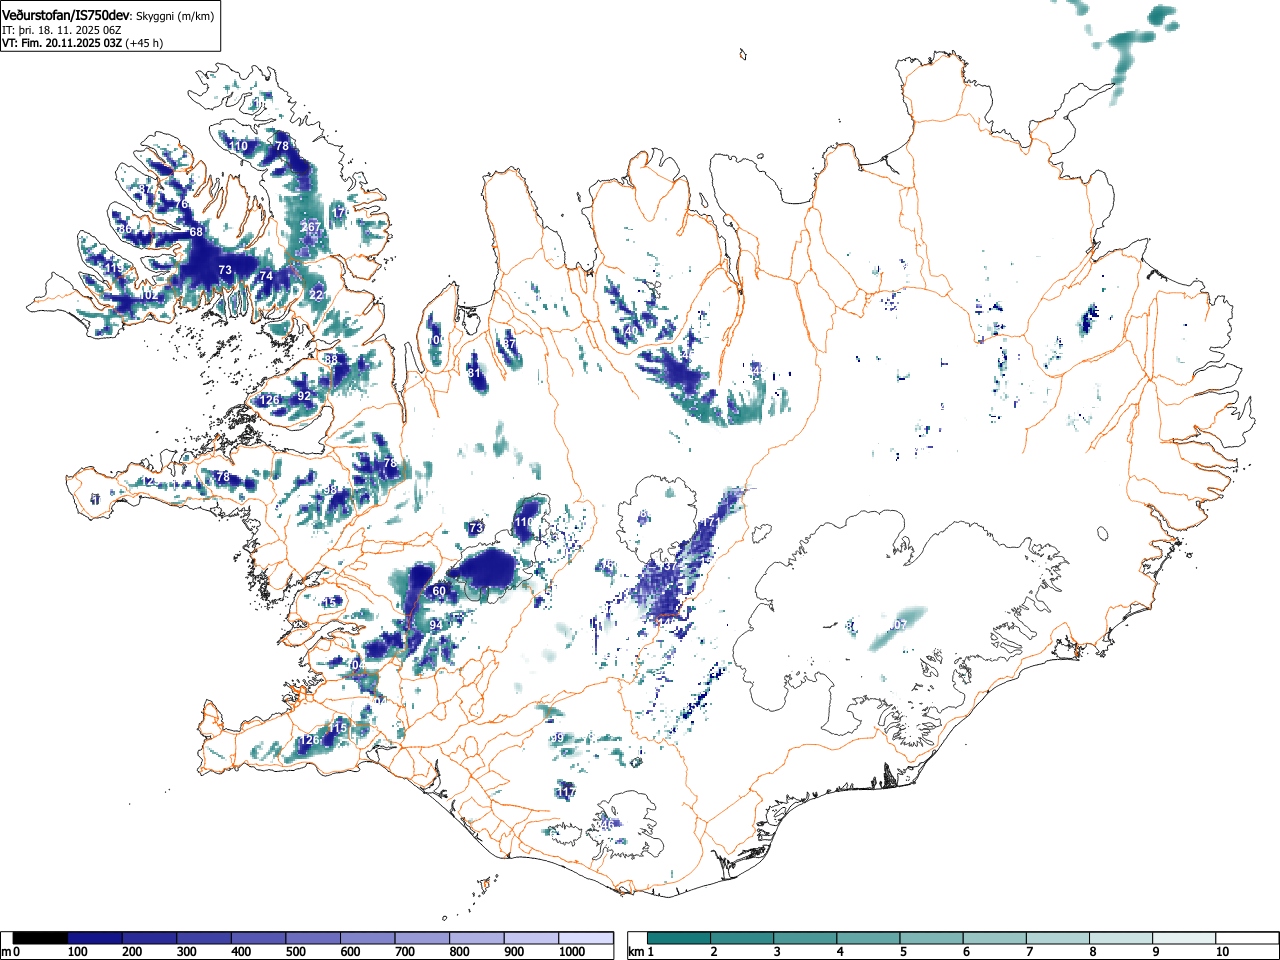Click the 700 label on meter legend

pos(405,952)
